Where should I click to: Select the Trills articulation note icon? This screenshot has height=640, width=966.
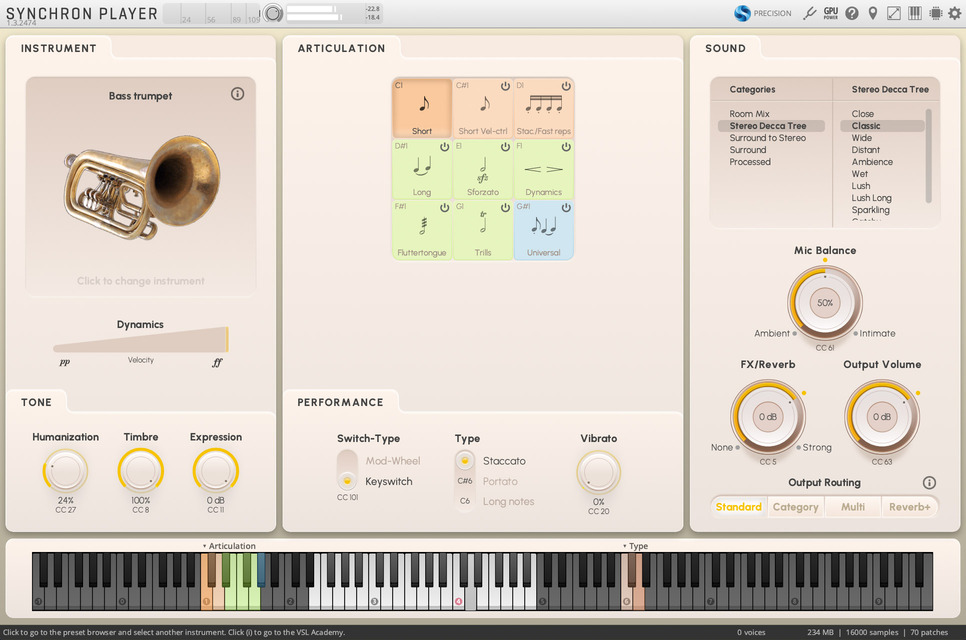483,222
